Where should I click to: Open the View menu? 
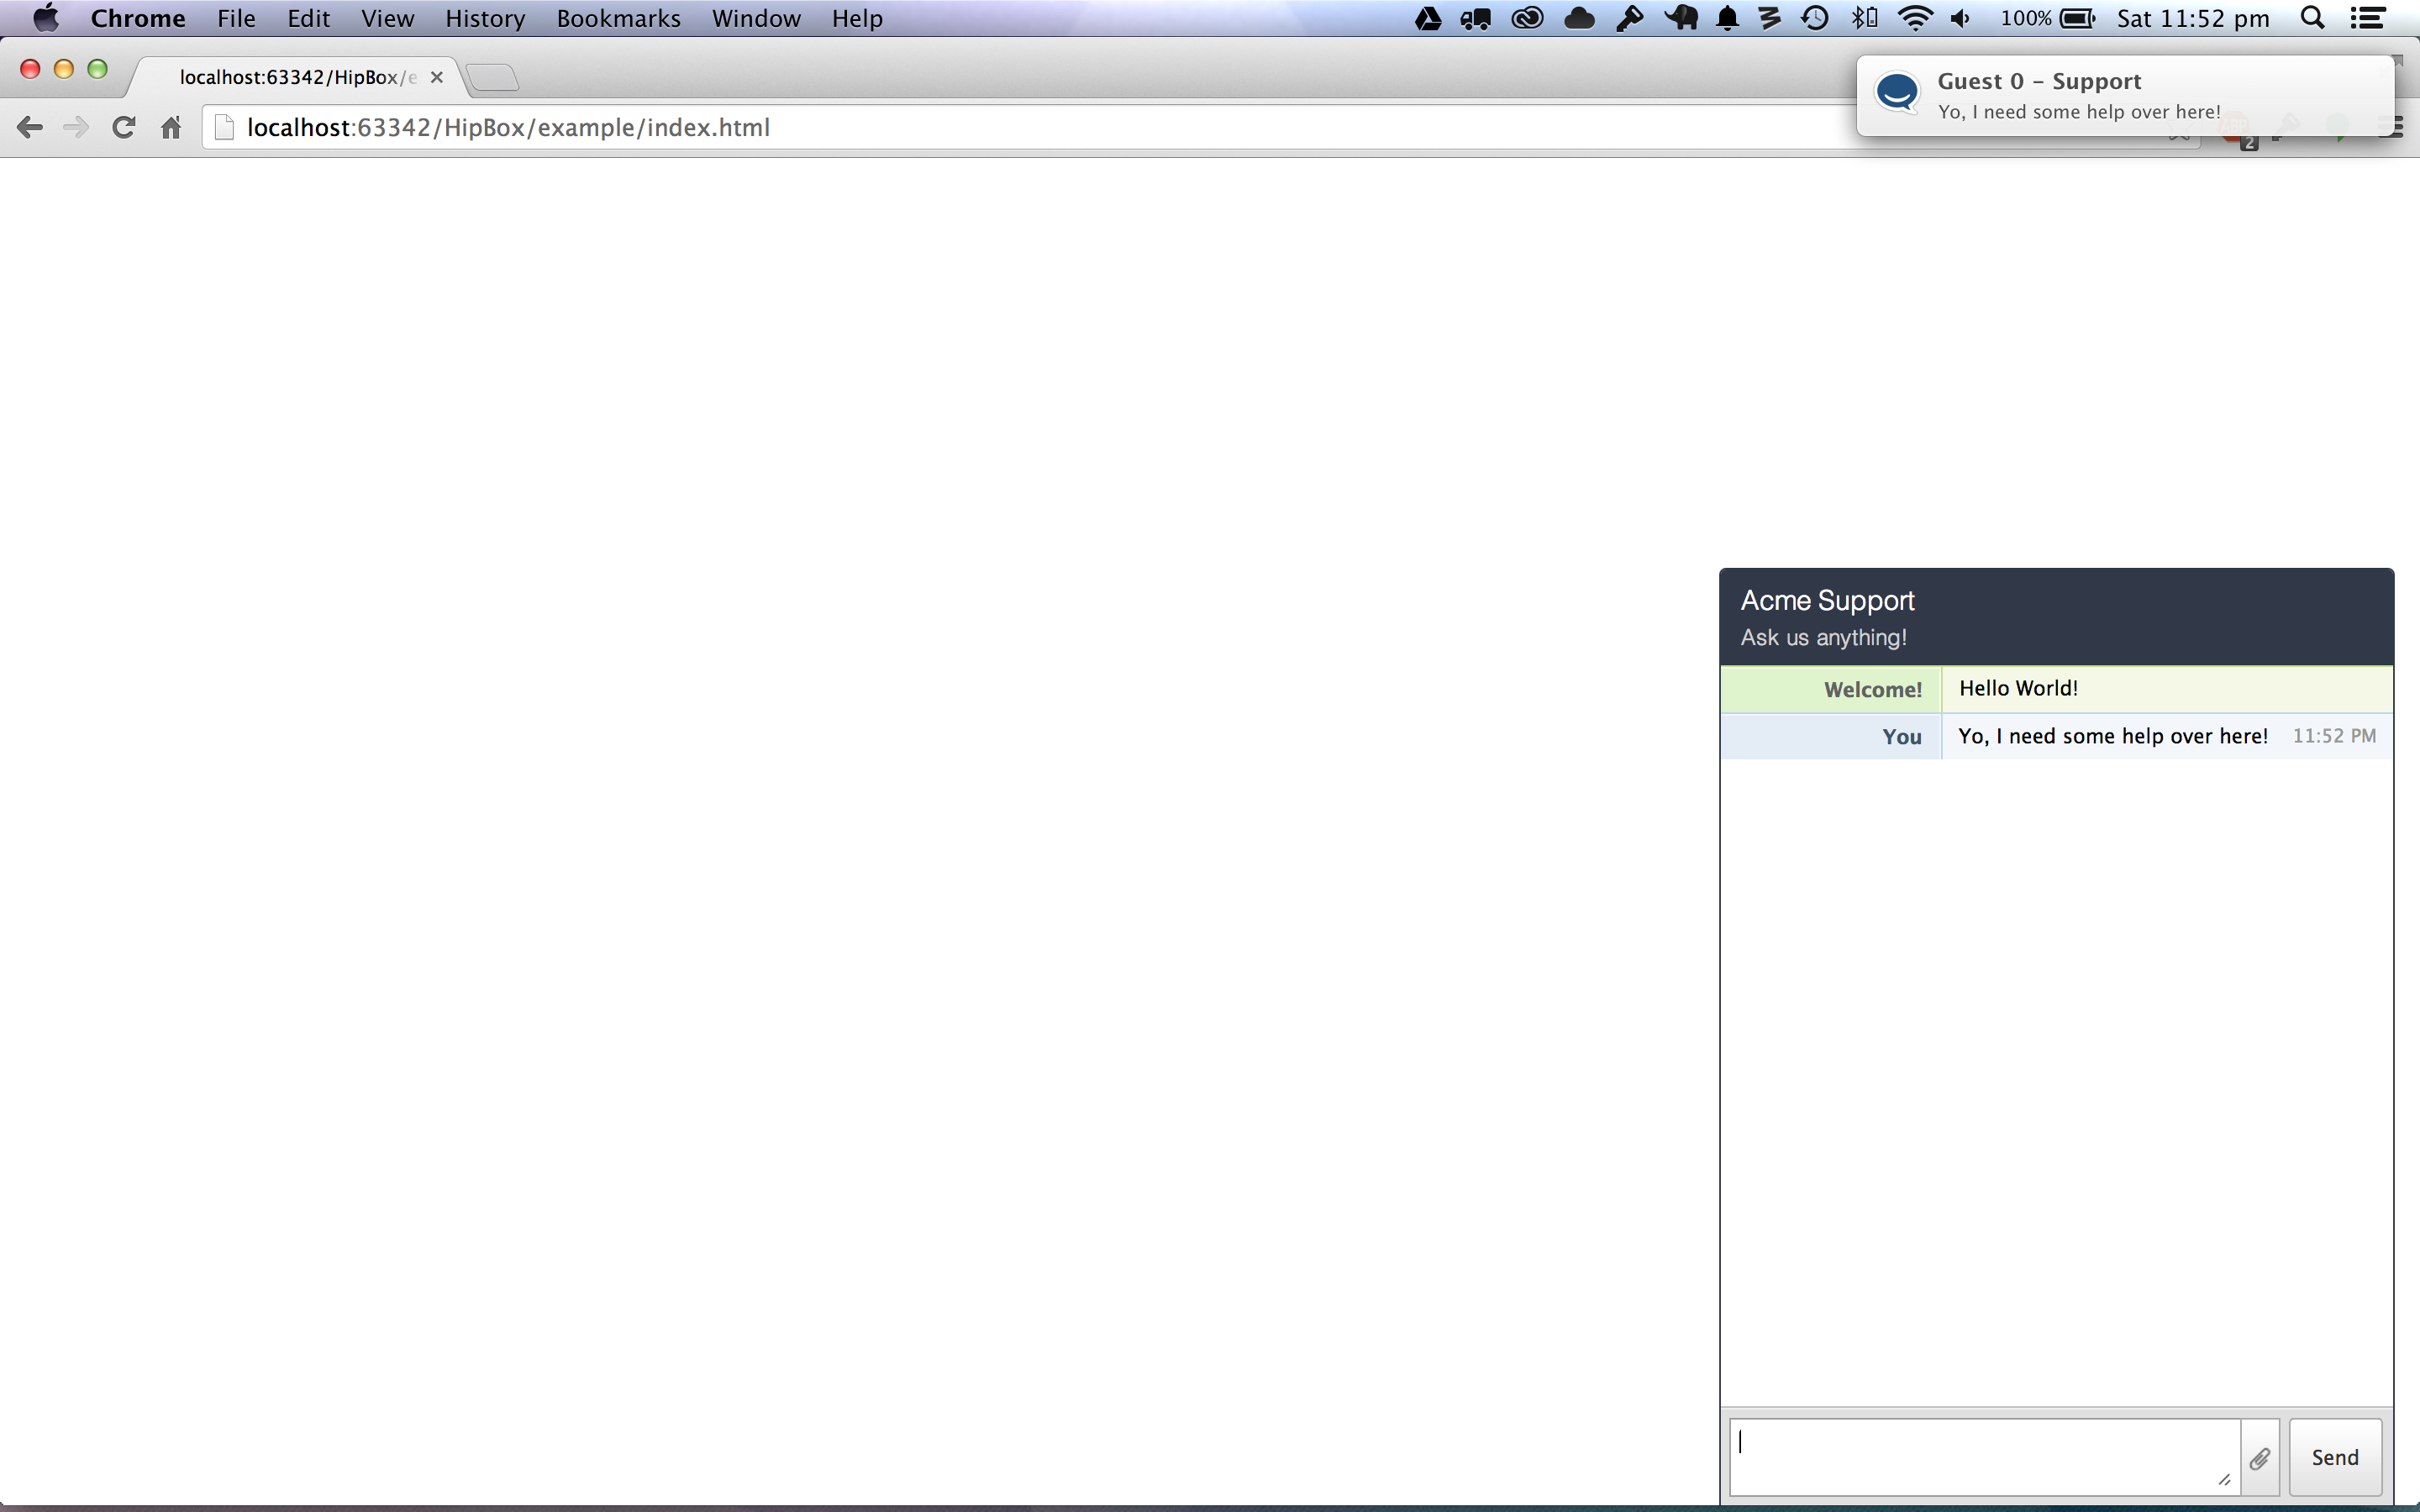click(387, 18)
